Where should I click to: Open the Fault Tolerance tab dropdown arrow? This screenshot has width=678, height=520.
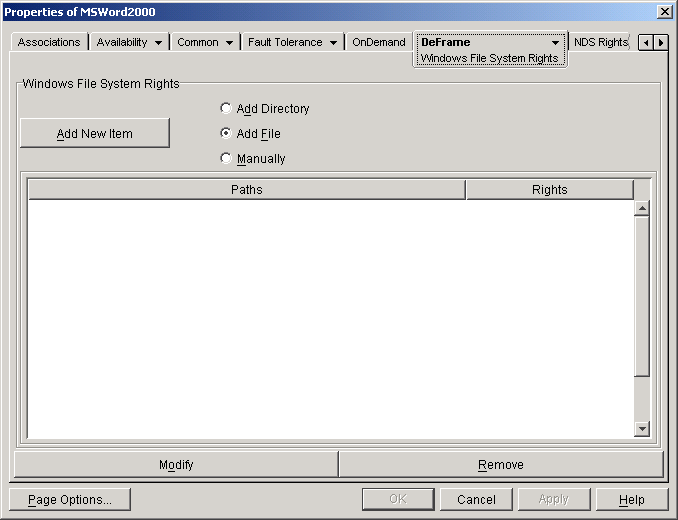pos(333,43)
